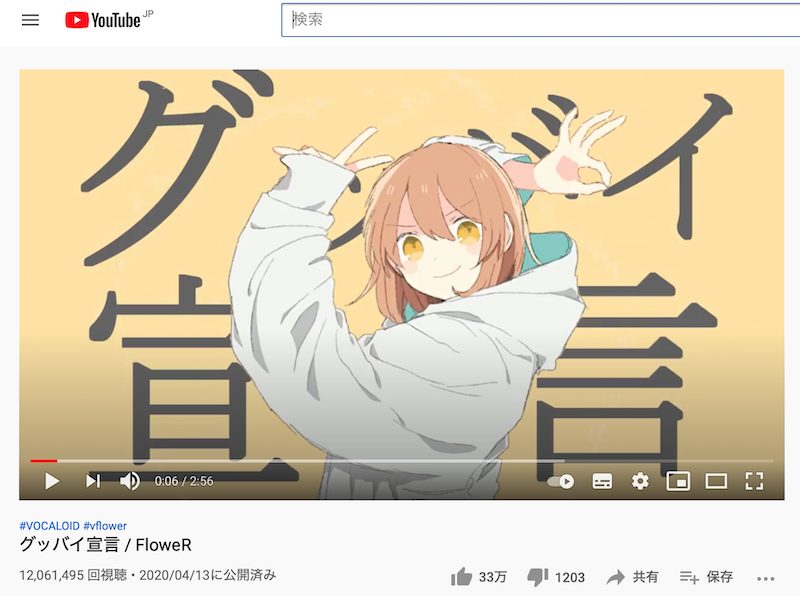Mute the video volume
Viewport: 800px width, 596px height.
(130, 481)
